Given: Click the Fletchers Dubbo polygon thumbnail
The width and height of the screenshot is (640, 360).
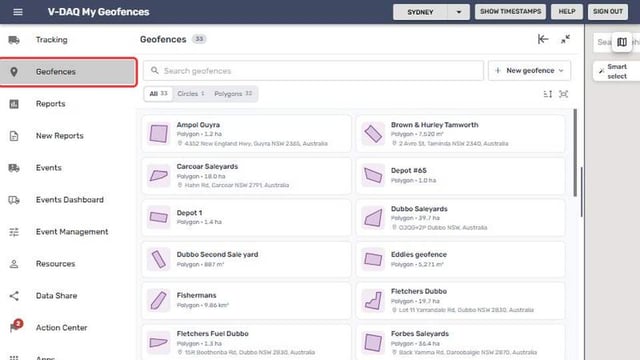Looking at the screenshot, I should pyautogui.click(x=373, y=300).
